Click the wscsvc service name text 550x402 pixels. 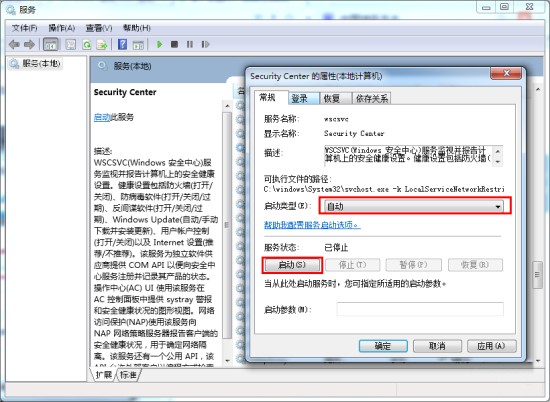[x=336, y=119]
